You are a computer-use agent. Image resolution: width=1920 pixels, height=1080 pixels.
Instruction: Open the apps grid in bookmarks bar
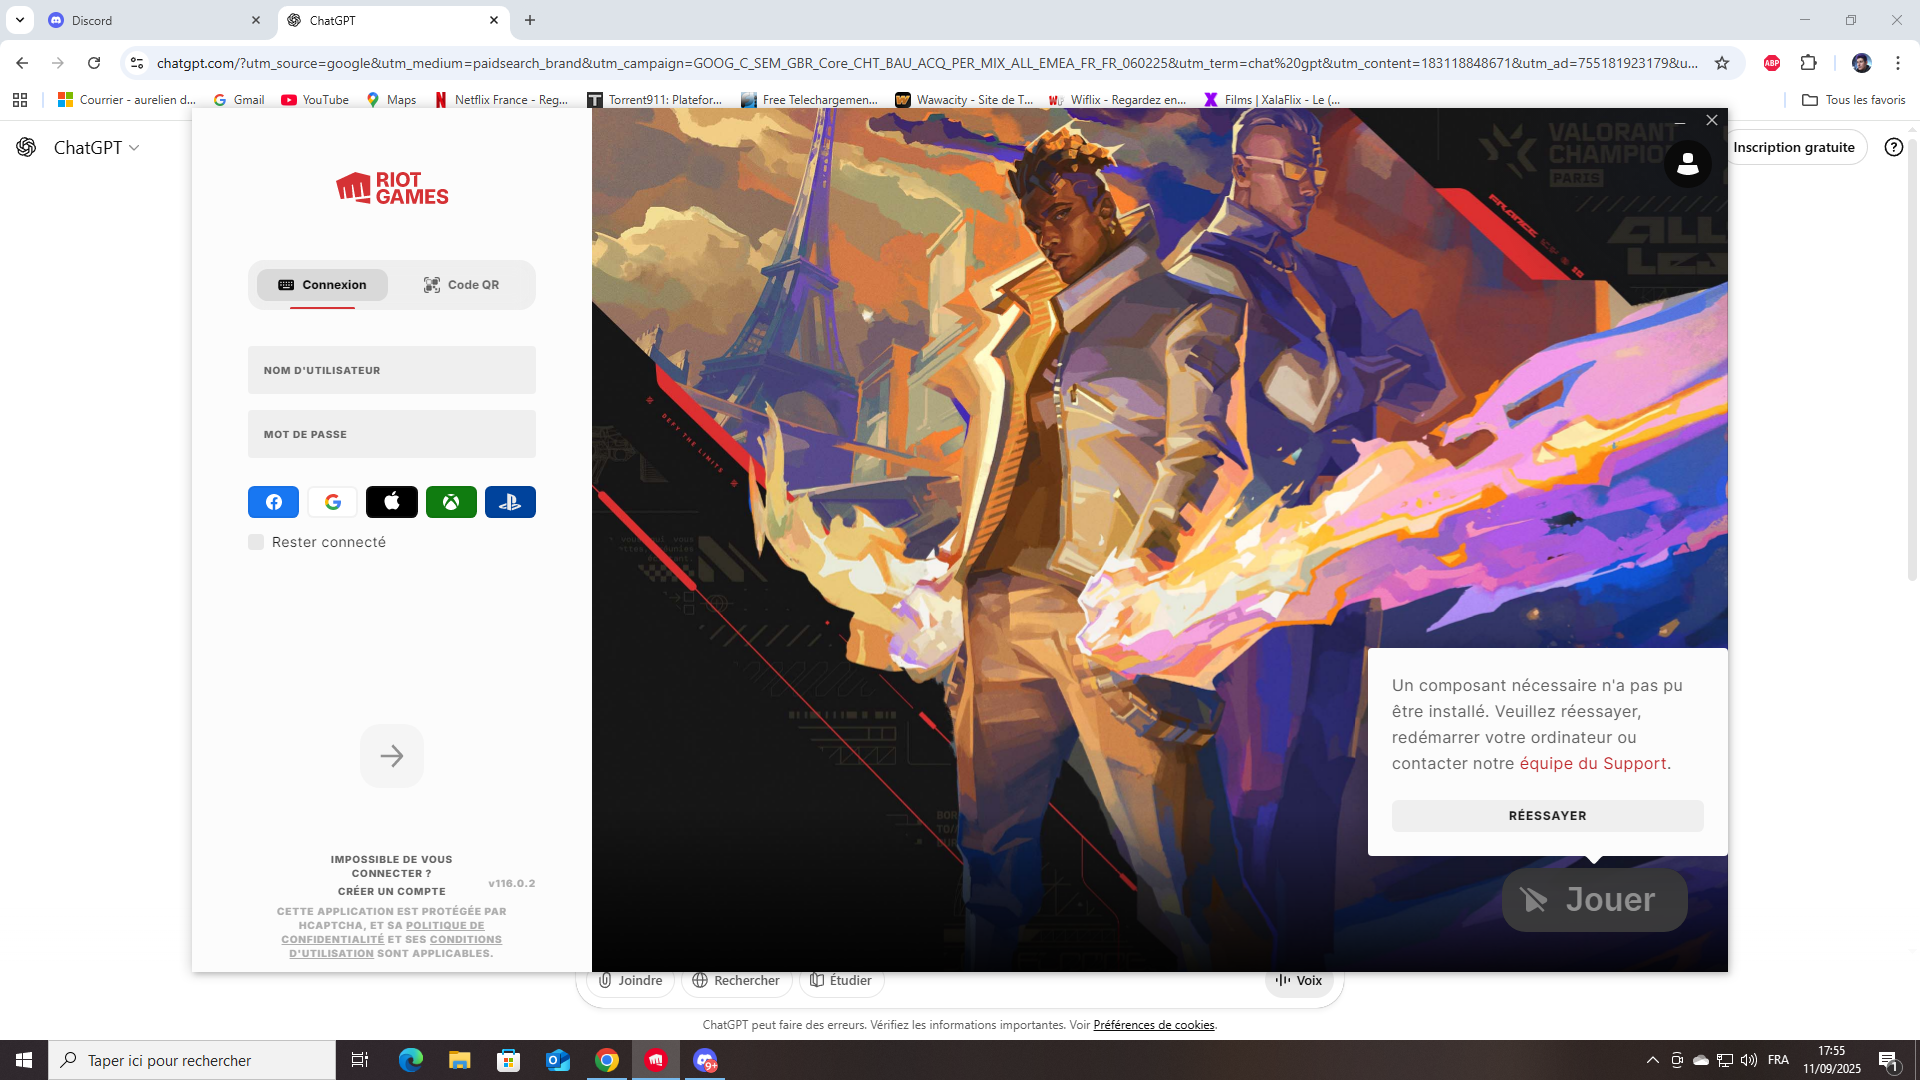pos(20,100)
